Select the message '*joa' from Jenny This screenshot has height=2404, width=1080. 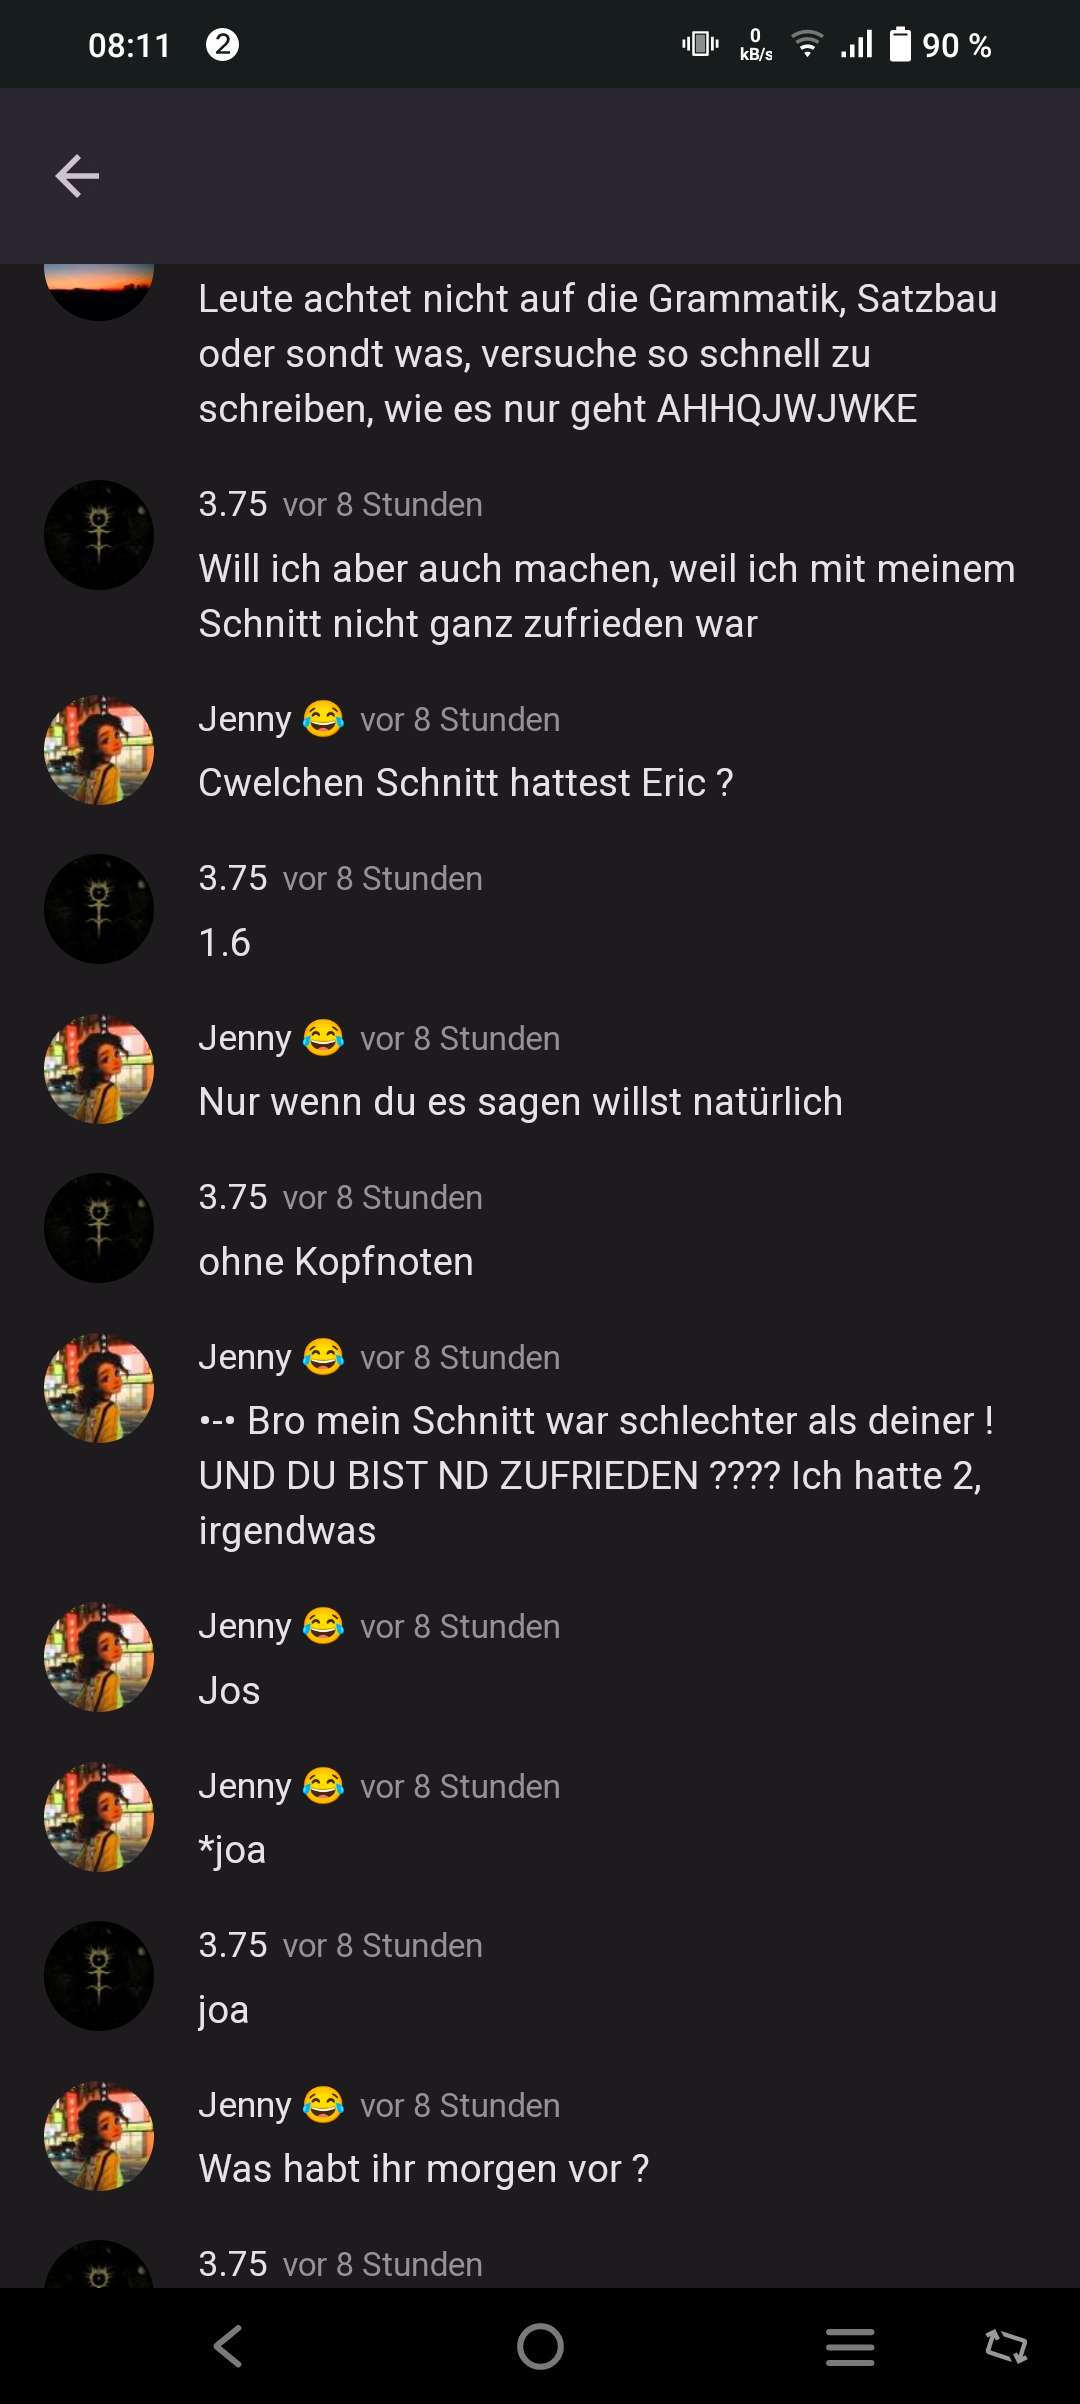pyautogui.click(x=232, y=1850)
